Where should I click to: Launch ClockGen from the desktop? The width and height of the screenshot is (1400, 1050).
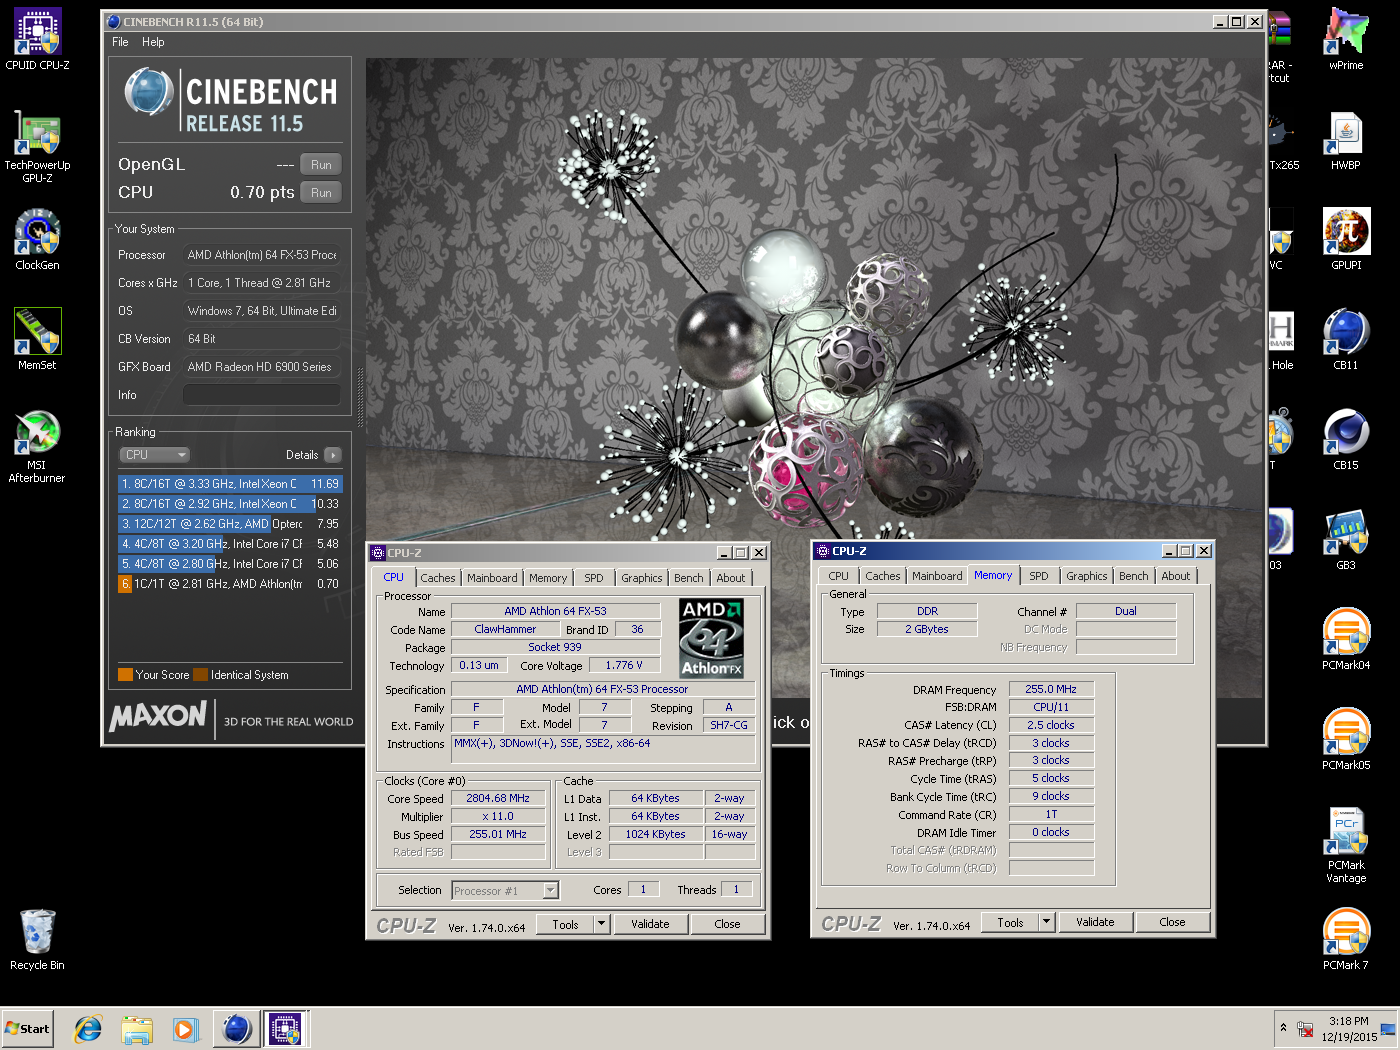(37, 240)
